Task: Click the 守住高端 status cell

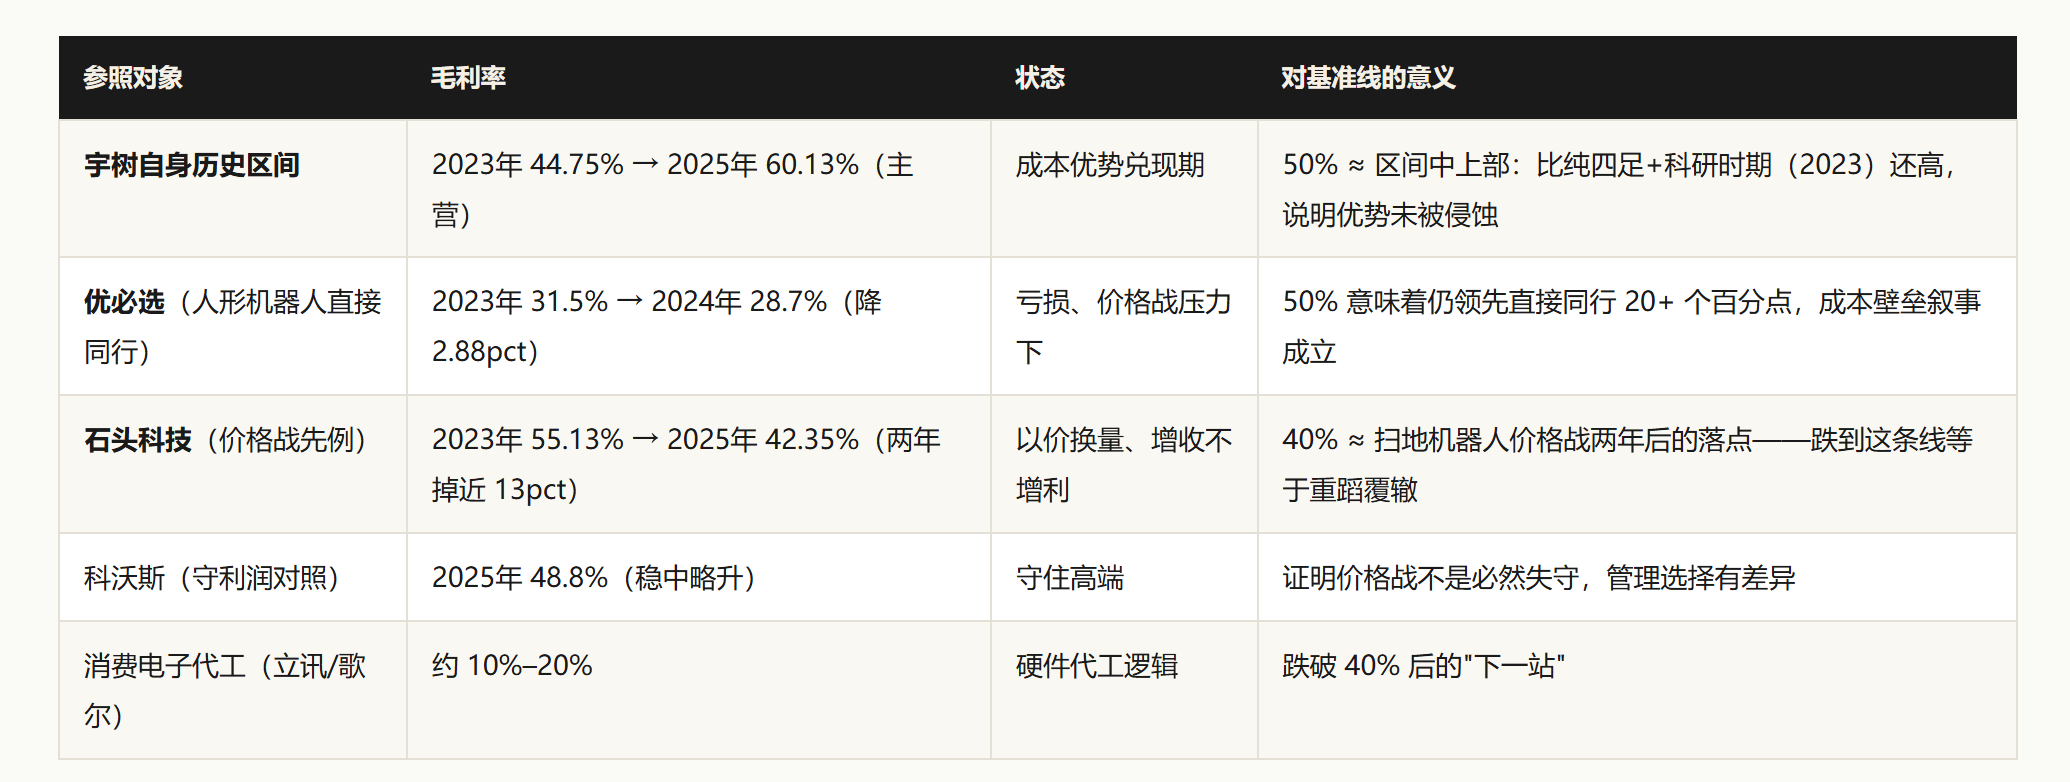Action: (x=1124, y=577)
